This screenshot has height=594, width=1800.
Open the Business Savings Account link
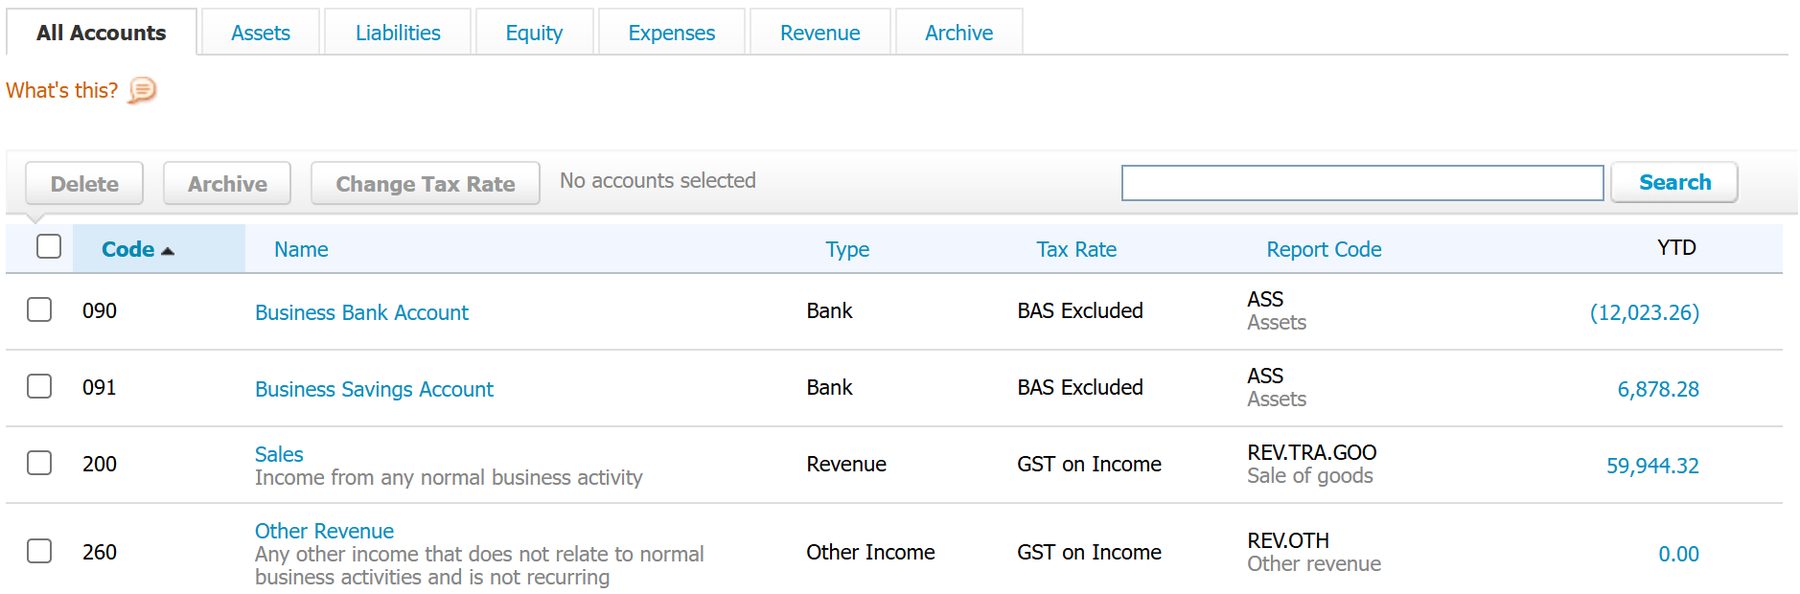374,389
